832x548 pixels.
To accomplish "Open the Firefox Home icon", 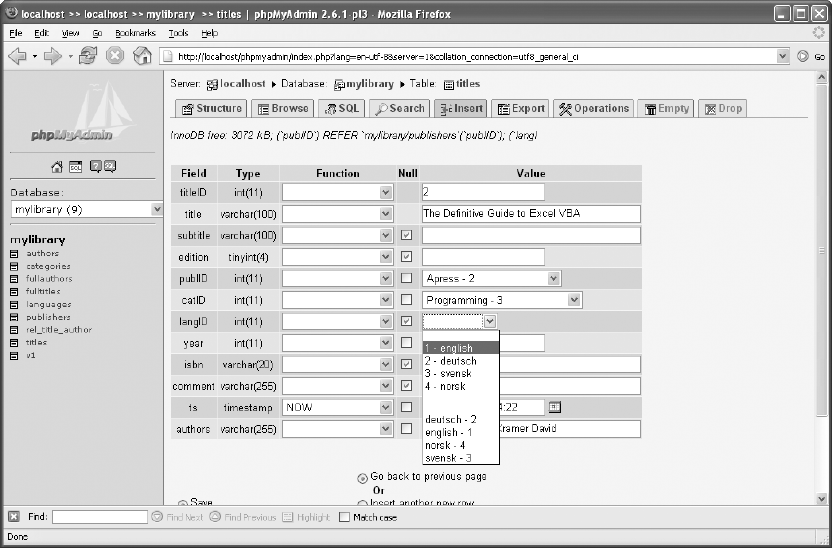I will [x=142, y=56].
